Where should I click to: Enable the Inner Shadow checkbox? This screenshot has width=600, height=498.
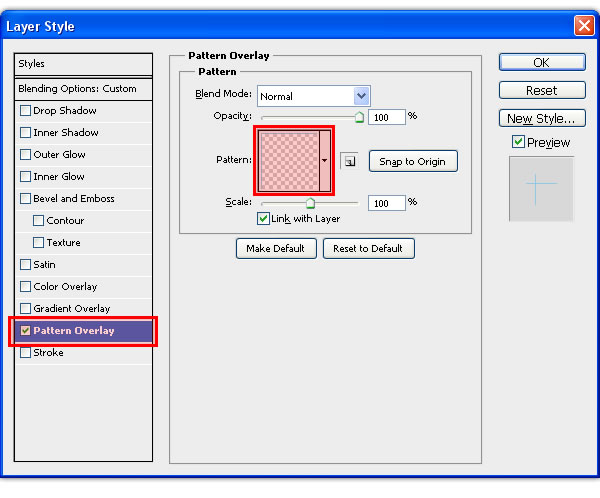25,132
